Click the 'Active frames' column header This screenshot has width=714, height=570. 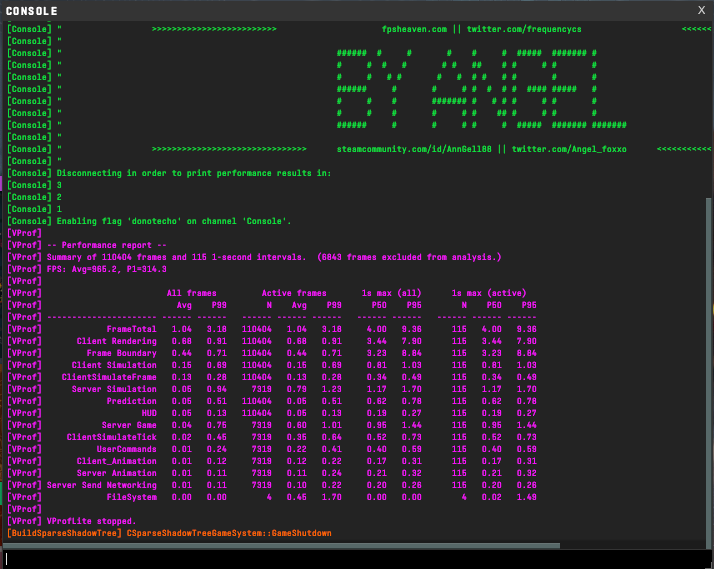pyautogui.click(x=294, y=293)
